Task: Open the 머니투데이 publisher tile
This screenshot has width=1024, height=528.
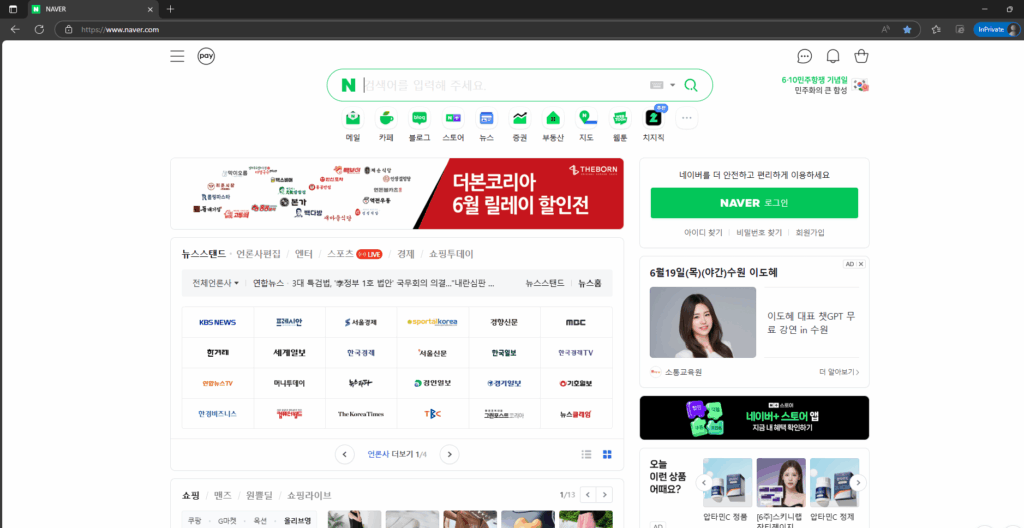Action: [289, 384]
